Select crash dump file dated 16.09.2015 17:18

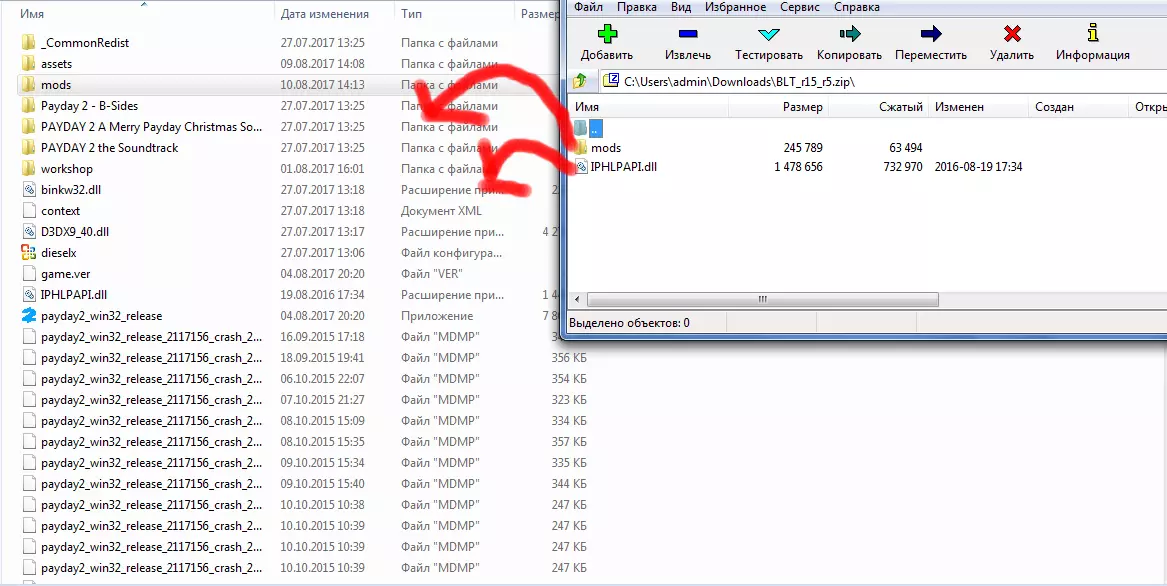(x=151, y=337)
